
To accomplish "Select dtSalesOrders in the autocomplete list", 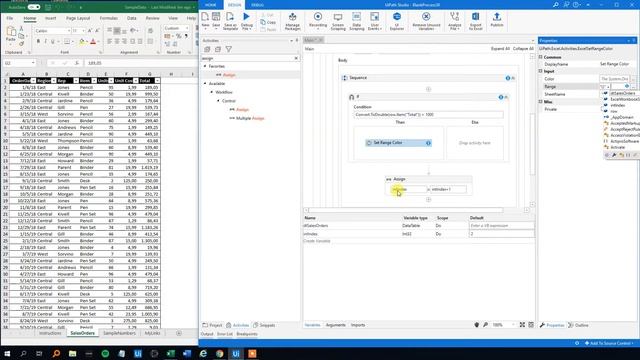I will click(622, 93).
